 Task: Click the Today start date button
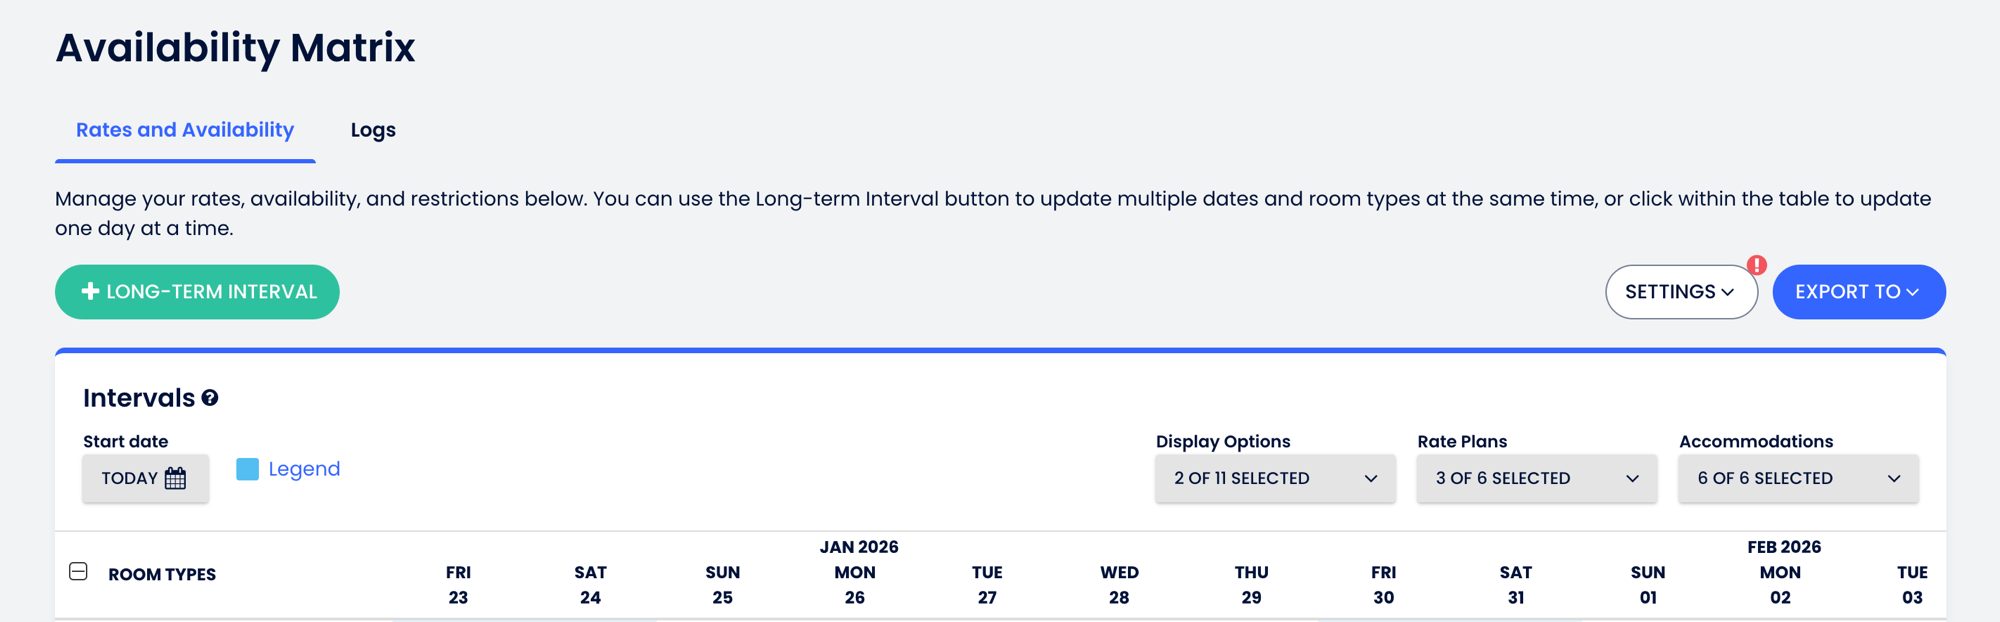[145, 478]
